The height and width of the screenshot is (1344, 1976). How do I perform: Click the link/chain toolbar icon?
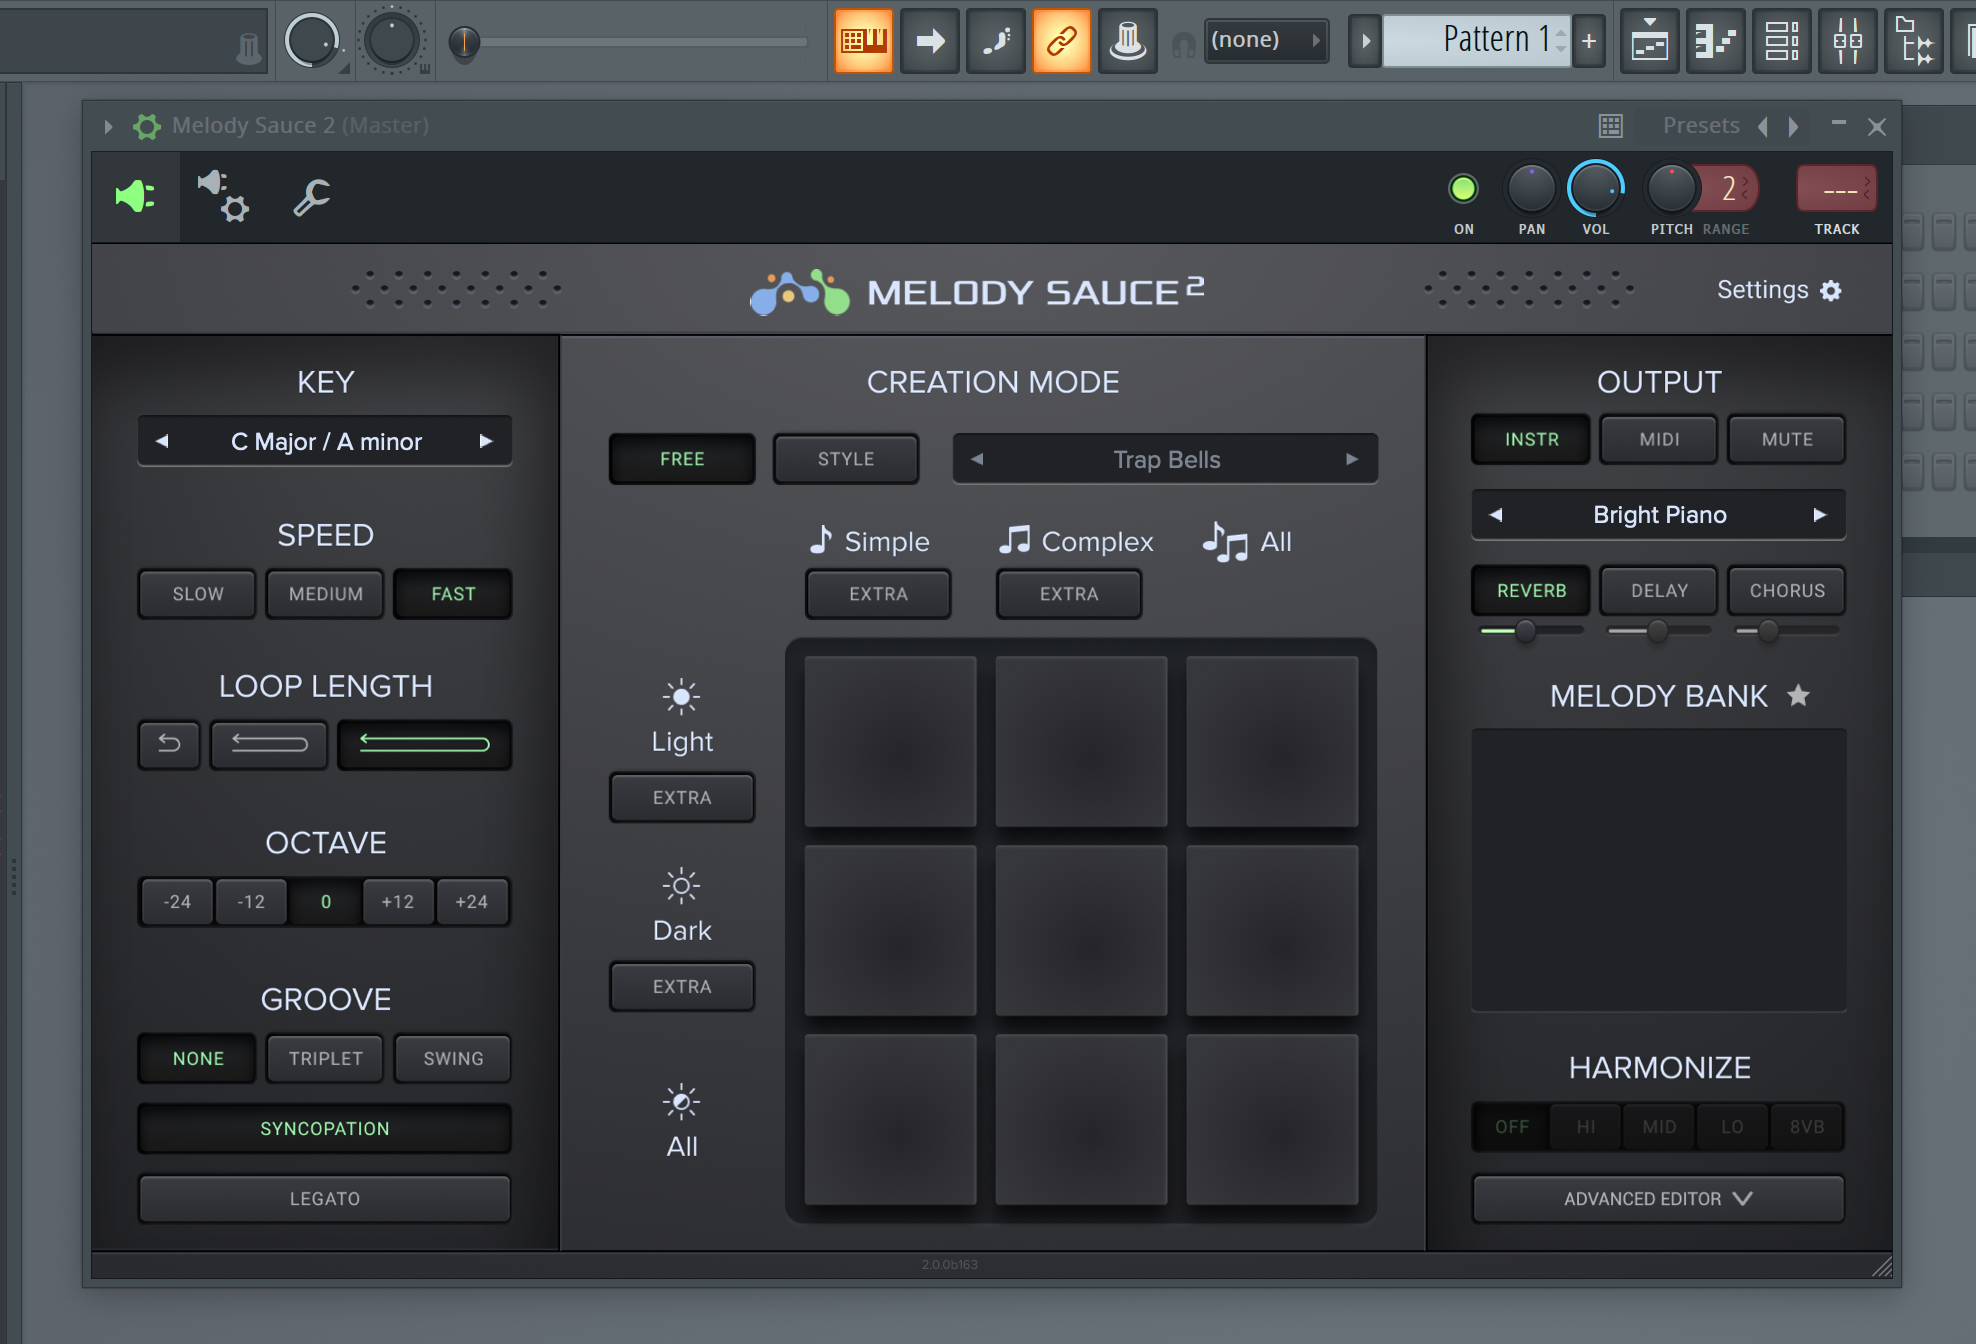[1061, 41]
